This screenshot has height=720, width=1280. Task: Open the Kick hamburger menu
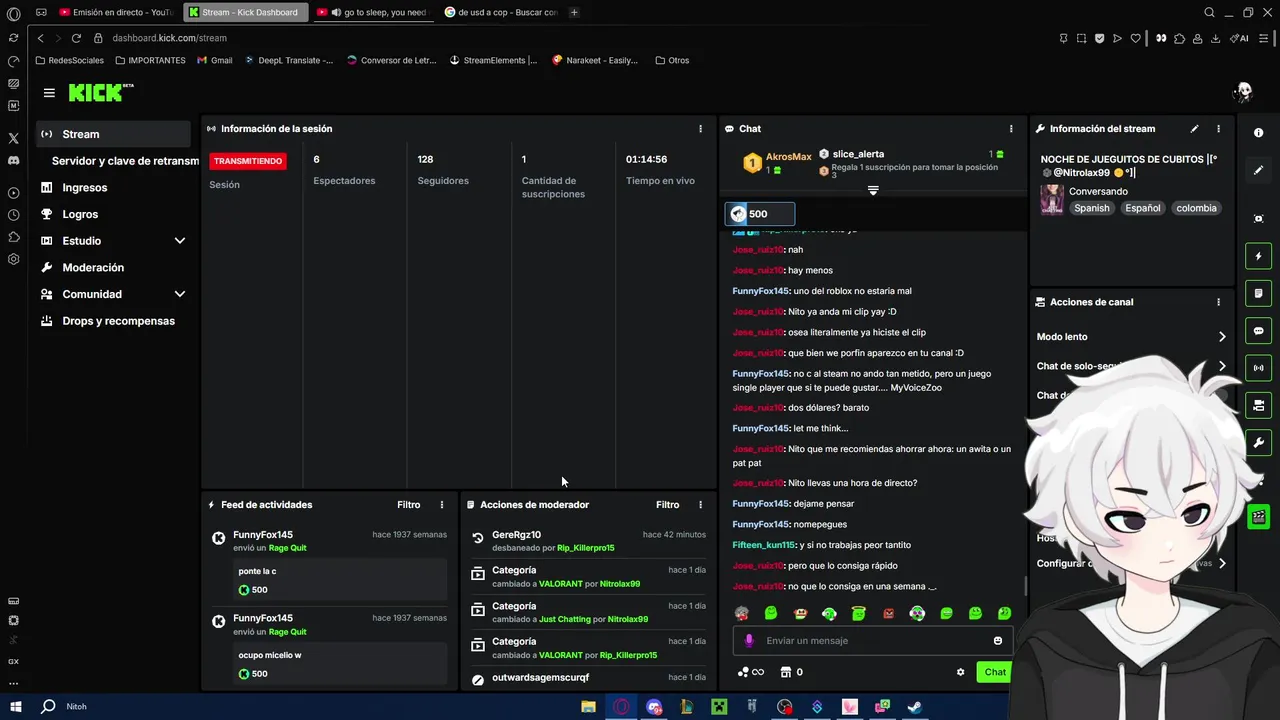tap(49, 93)
